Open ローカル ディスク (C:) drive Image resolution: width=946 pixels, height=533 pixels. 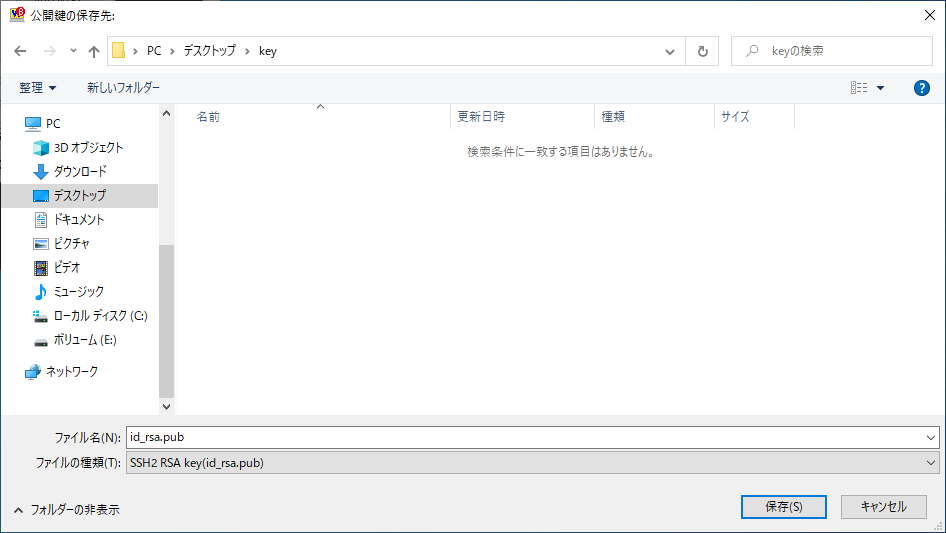tap(100, 315)
